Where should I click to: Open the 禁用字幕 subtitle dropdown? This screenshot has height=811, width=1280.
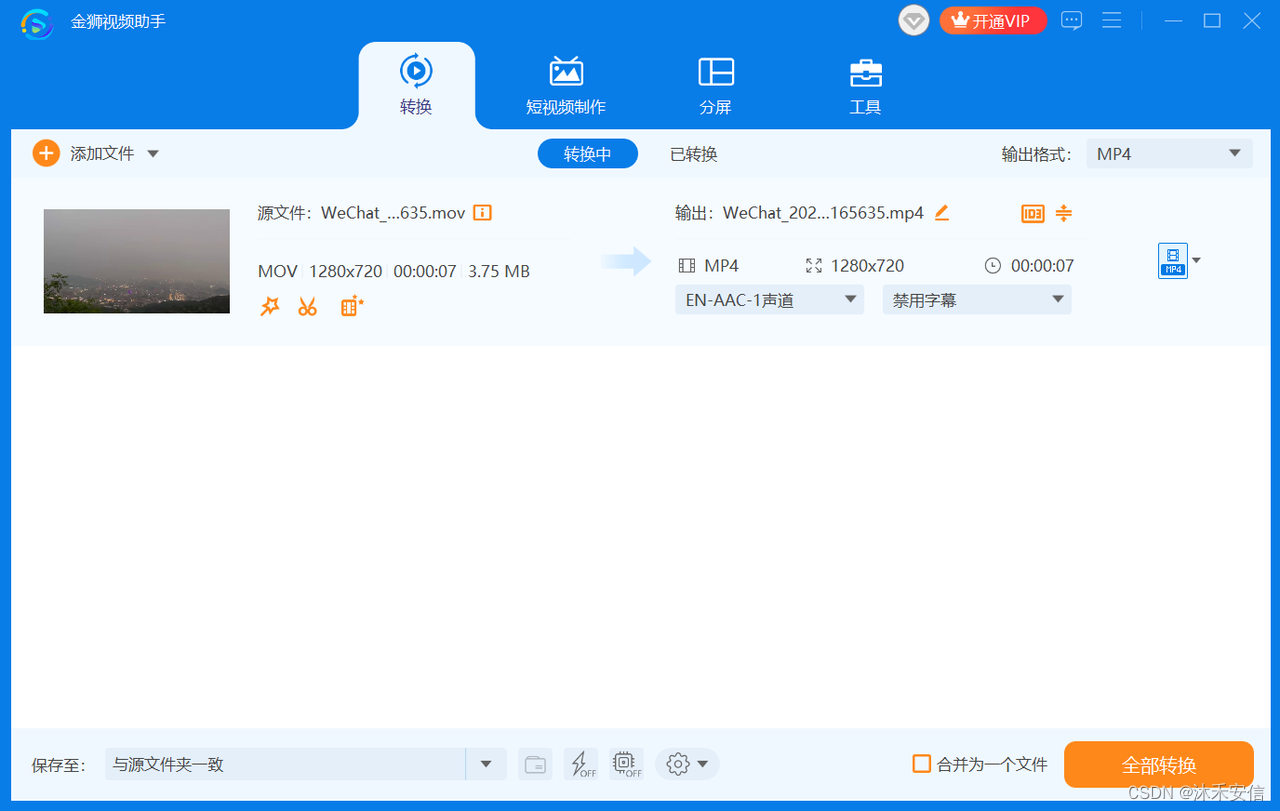point(977,299)
